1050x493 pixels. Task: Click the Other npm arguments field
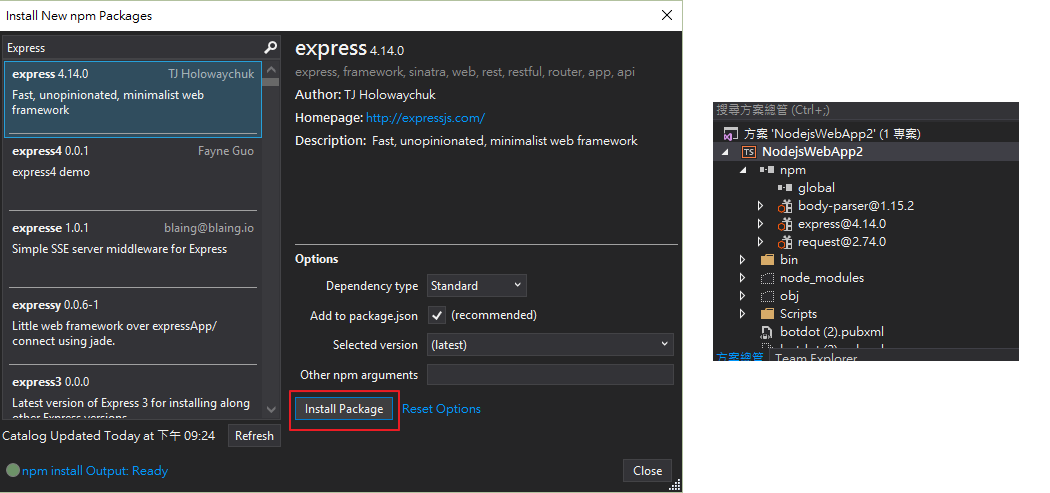click(550, 375)
